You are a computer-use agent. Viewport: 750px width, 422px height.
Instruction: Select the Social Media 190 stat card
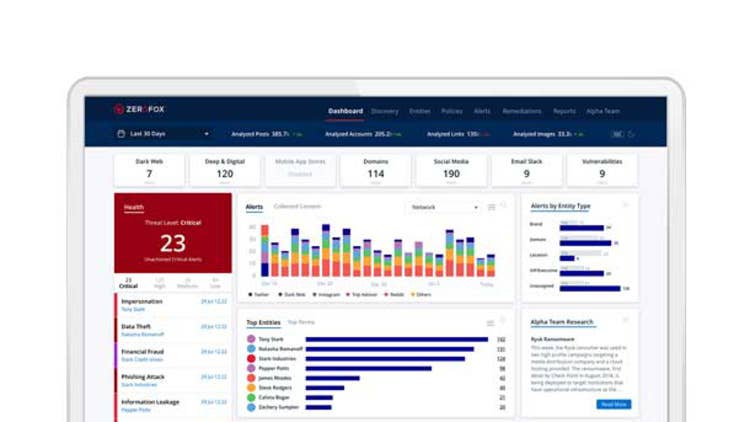[x=451, y=170]
